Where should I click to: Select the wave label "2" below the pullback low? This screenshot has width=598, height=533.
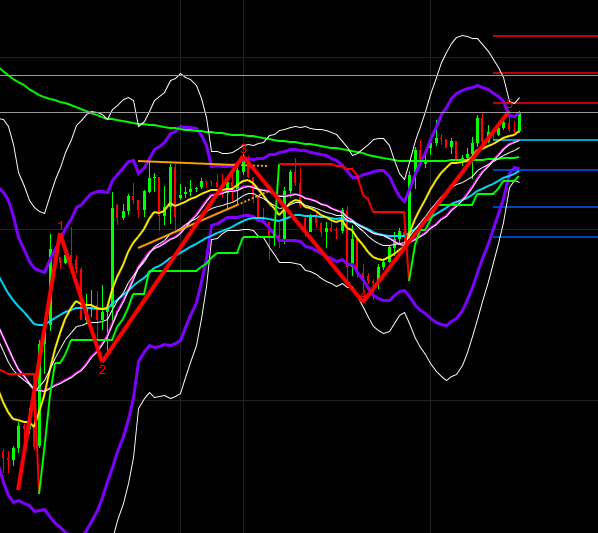(102, 369)
